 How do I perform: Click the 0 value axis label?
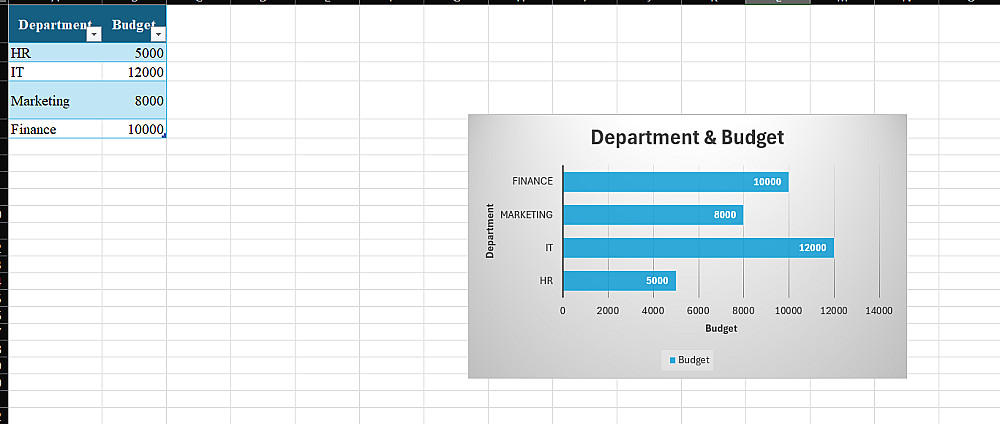pos(562,311)
